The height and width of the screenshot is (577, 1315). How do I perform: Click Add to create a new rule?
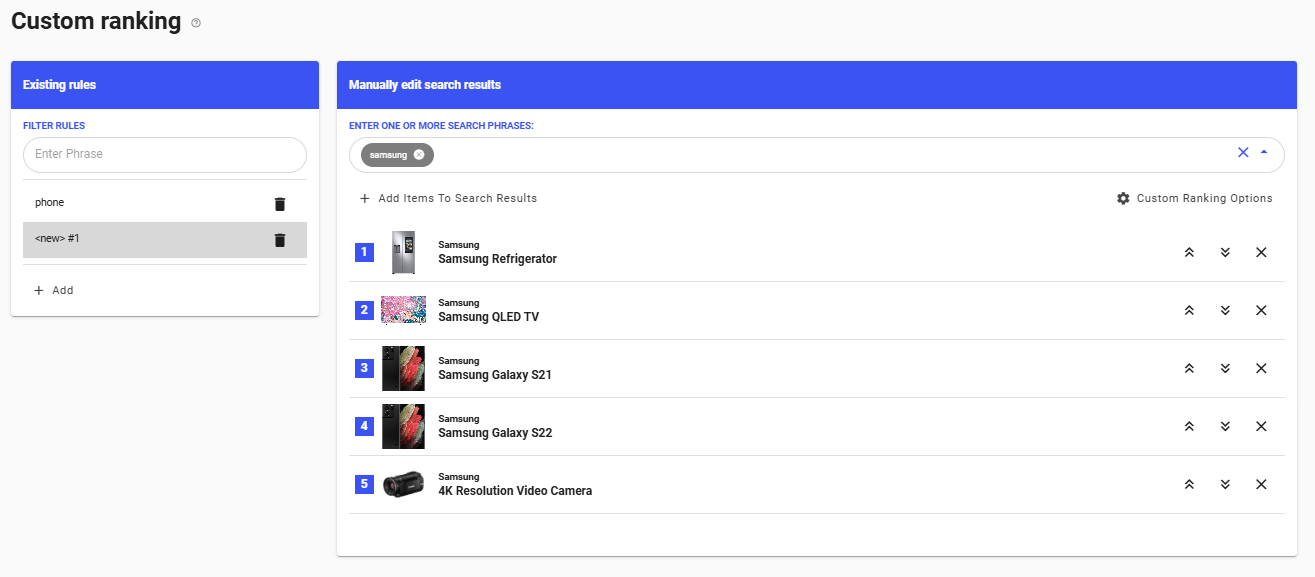click(56, 290)
